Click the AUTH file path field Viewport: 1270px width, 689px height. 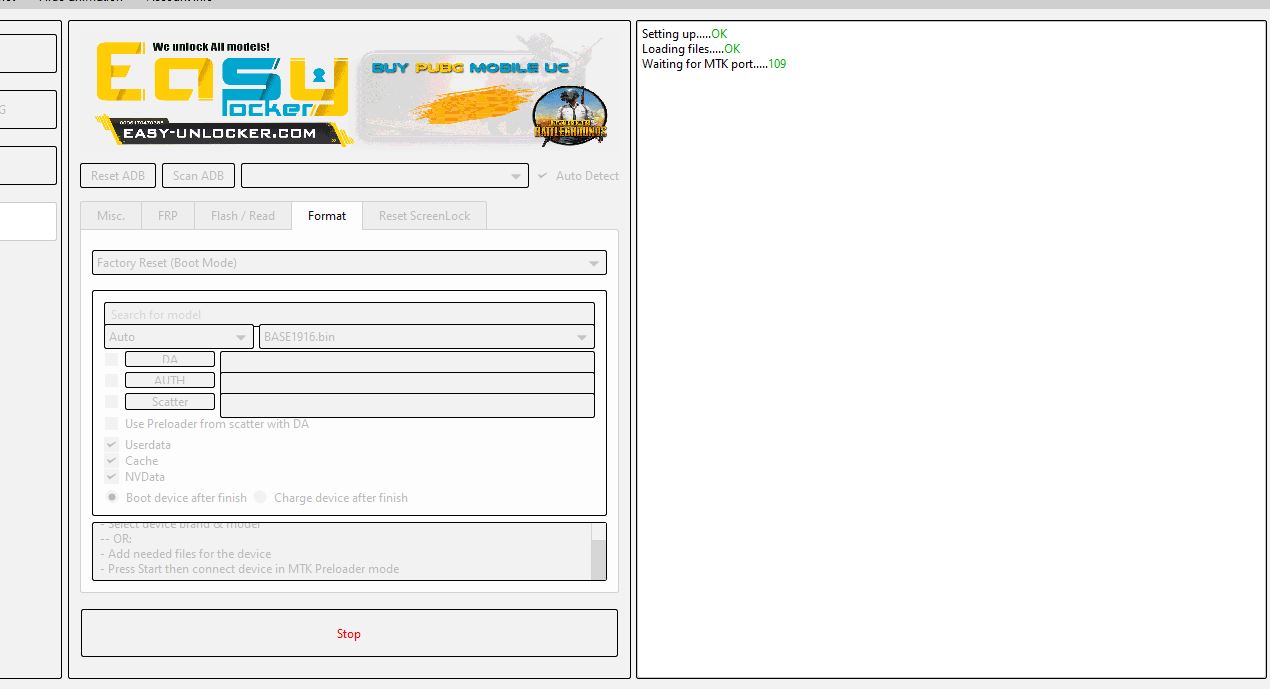click(407, 382)
